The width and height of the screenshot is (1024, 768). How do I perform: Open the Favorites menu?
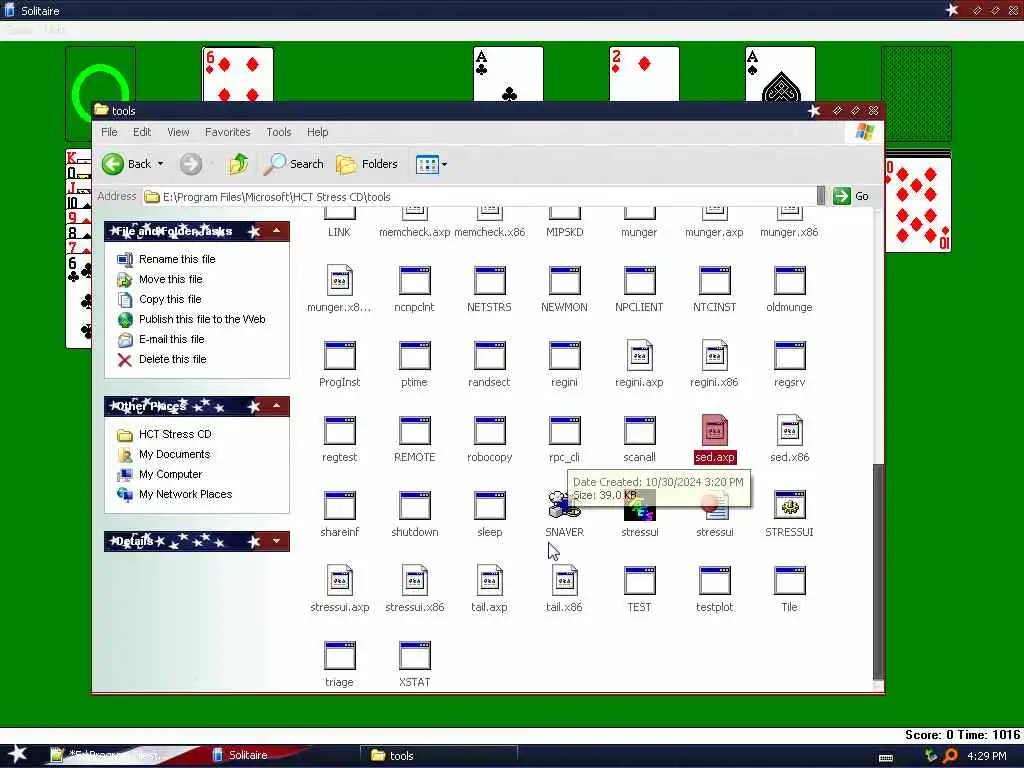pos(227,132)
